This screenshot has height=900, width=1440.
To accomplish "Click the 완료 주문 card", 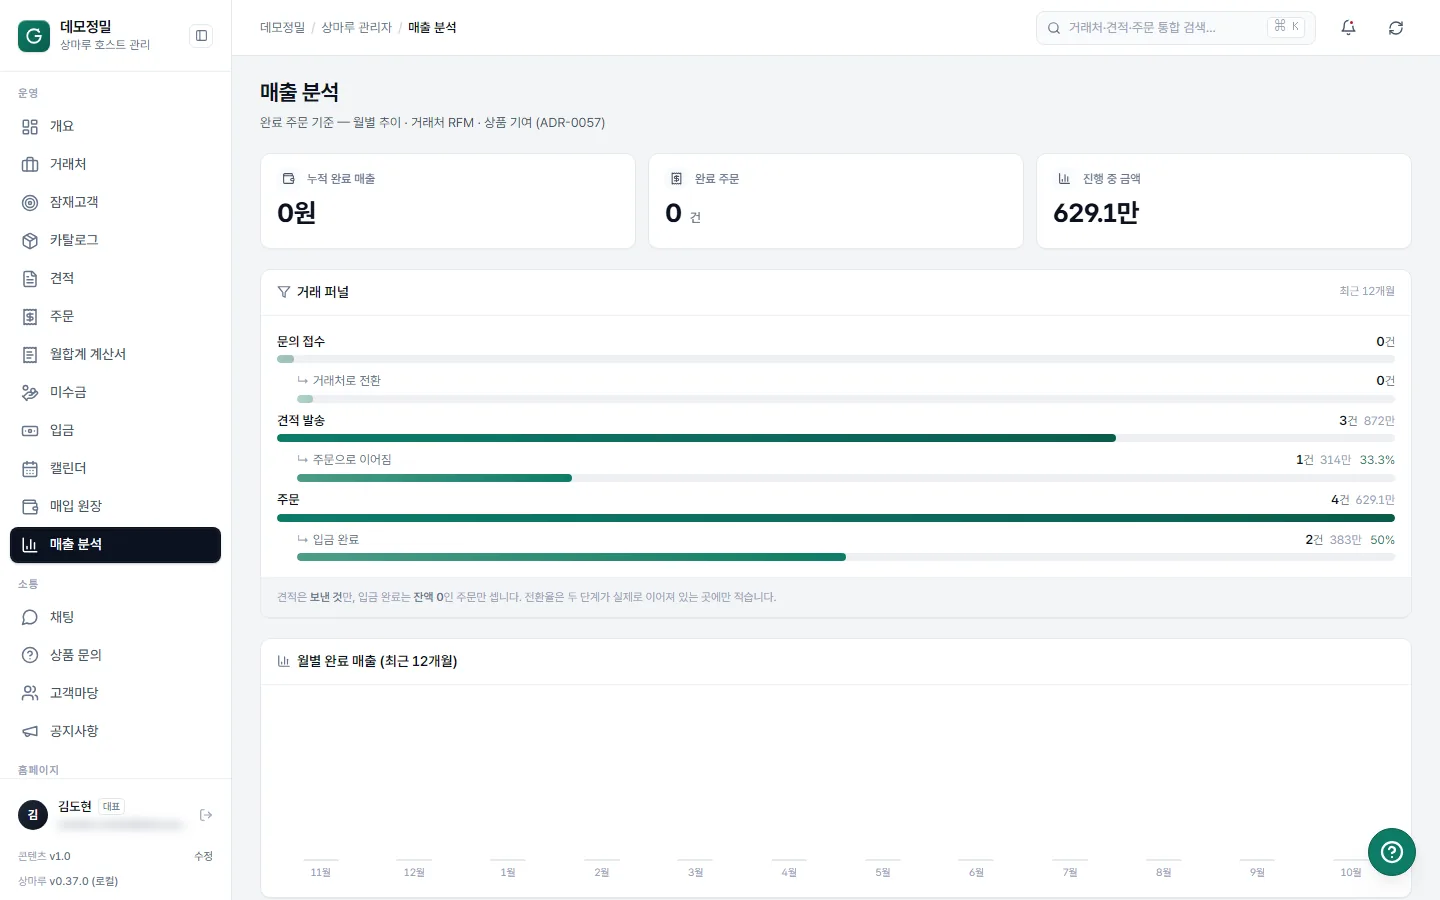I will point(836,201).
